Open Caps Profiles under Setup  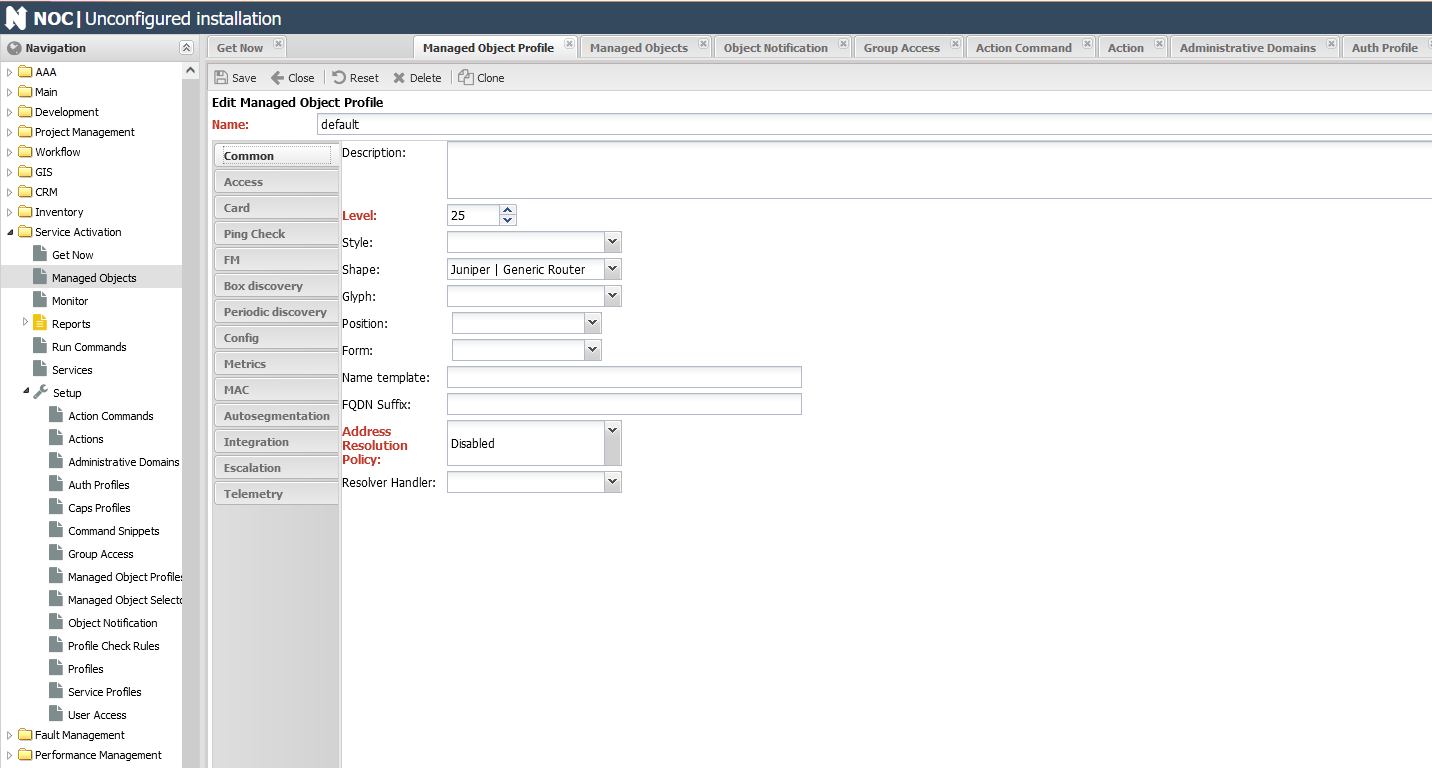point(99,508)
